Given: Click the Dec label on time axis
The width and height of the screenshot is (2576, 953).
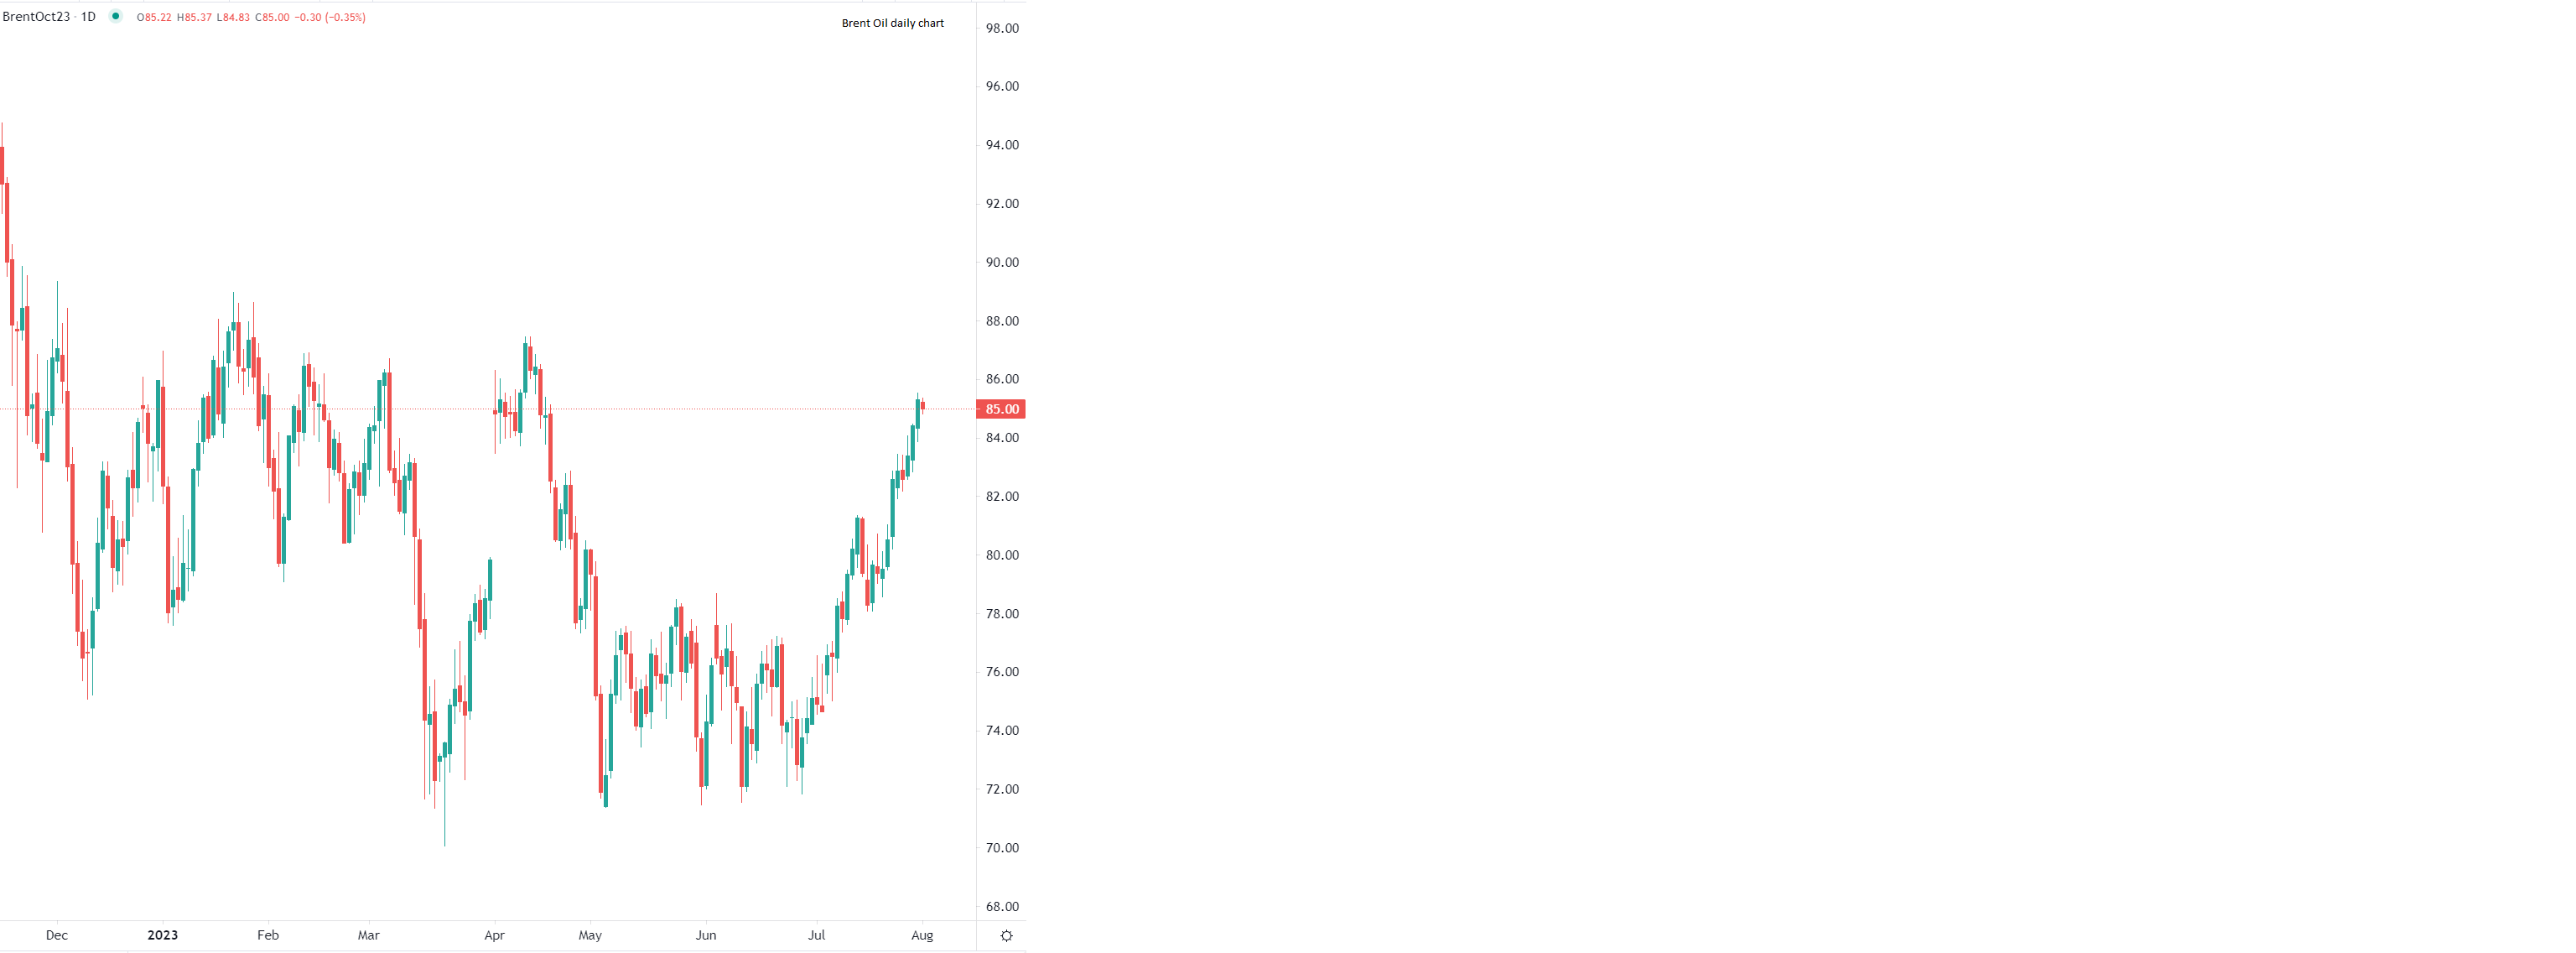Looking at the screenshot, I should pos(57,936).
